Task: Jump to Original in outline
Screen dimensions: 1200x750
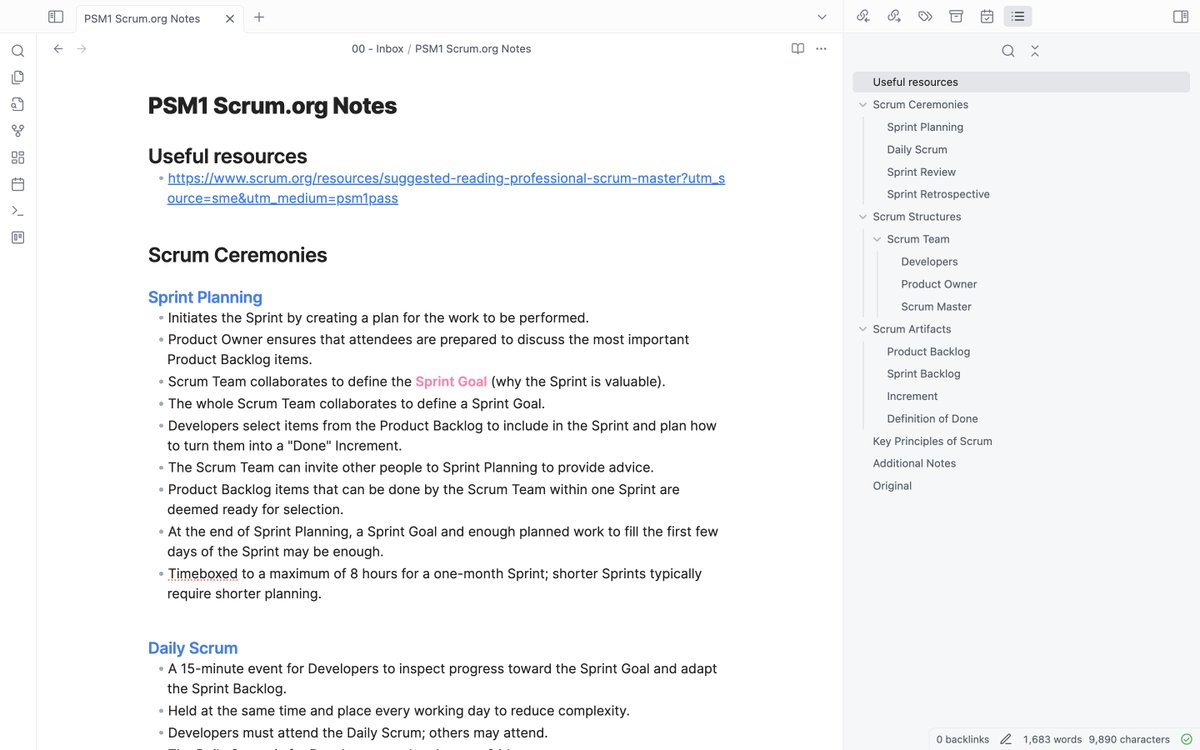Action: click(892, 486)
